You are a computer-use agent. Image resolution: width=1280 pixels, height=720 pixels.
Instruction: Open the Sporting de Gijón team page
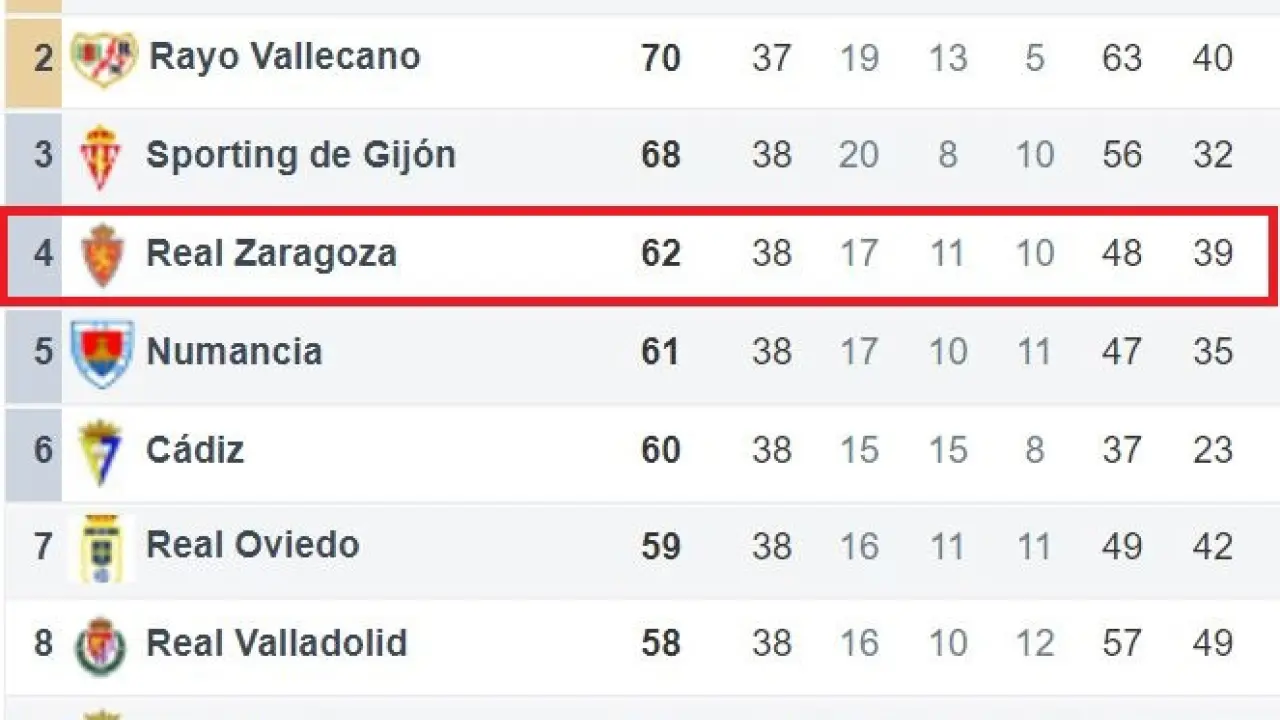(x=300, y=155)
